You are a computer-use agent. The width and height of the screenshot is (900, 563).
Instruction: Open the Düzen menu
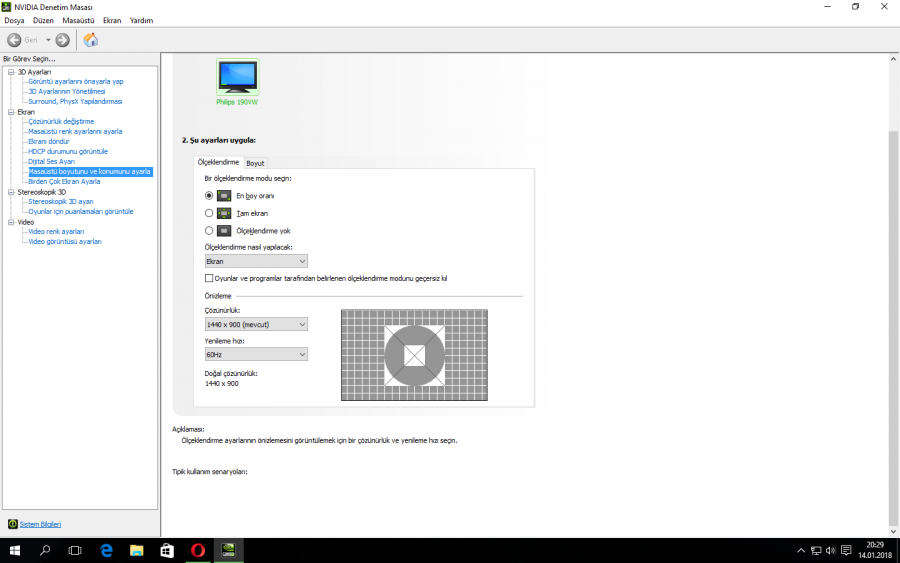pos(43,21)
